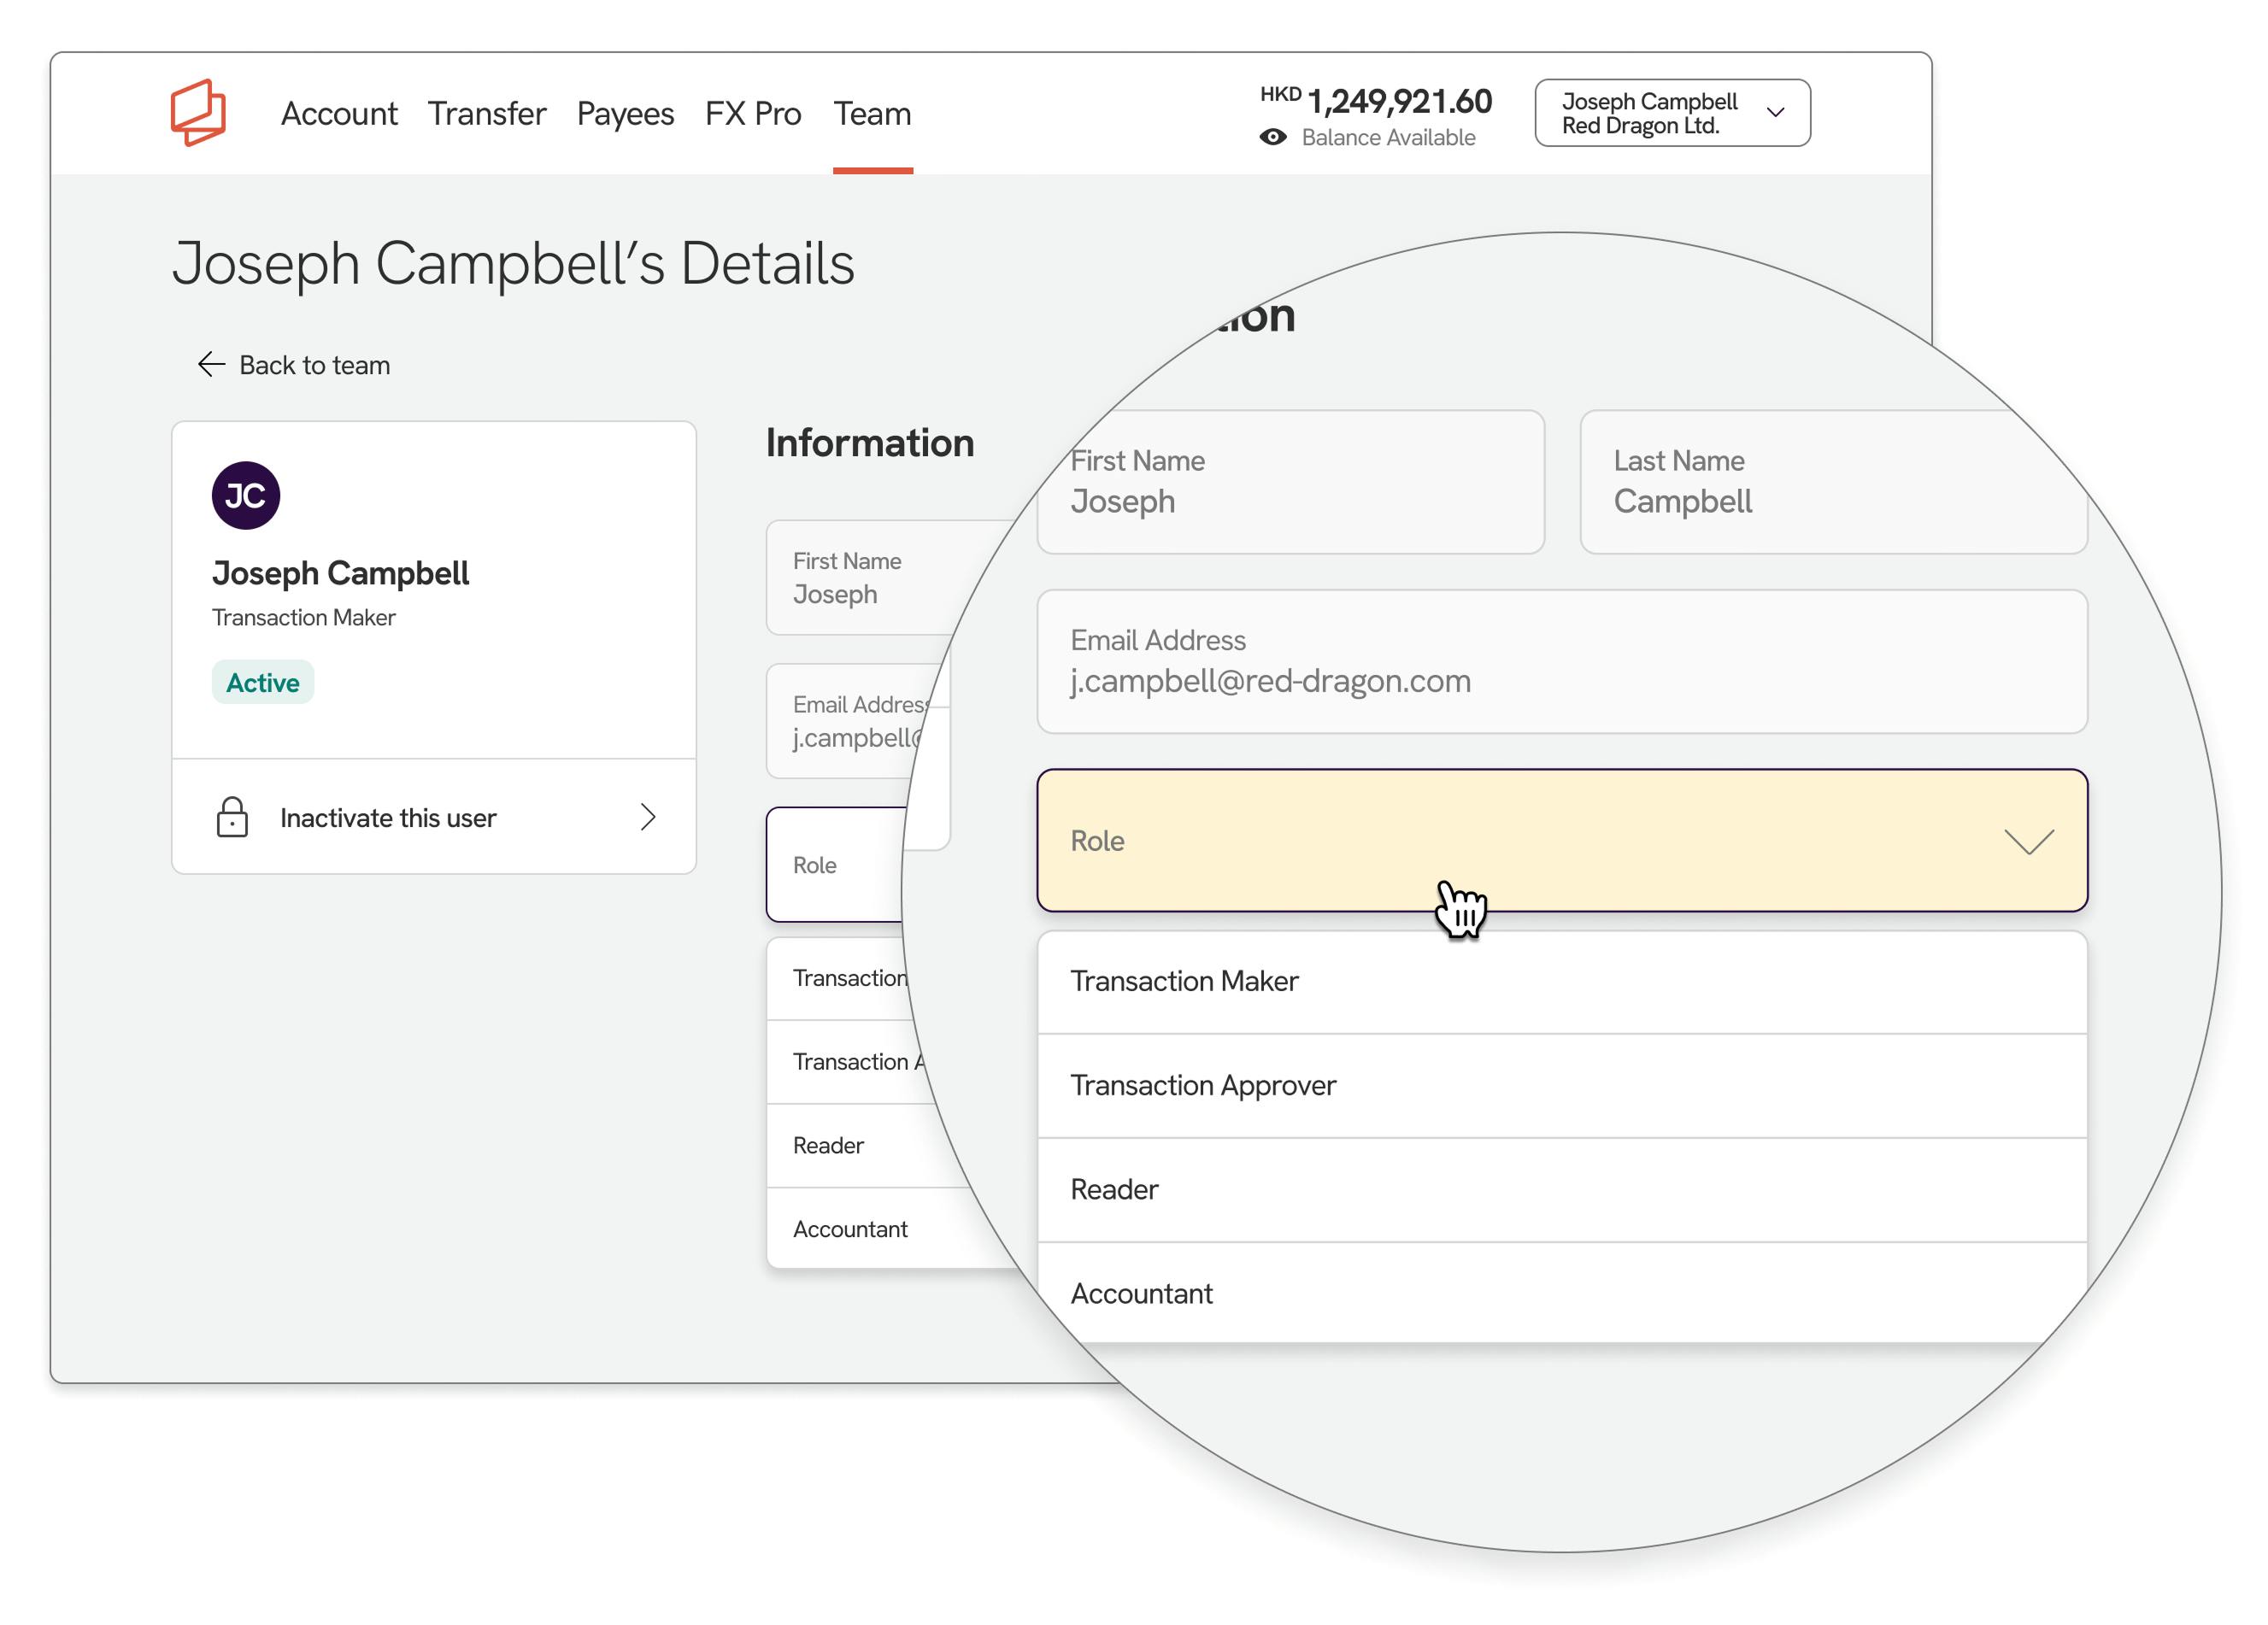Expand the magnified Role dropdown chevron
2268x1625 pixels.
2028,841
